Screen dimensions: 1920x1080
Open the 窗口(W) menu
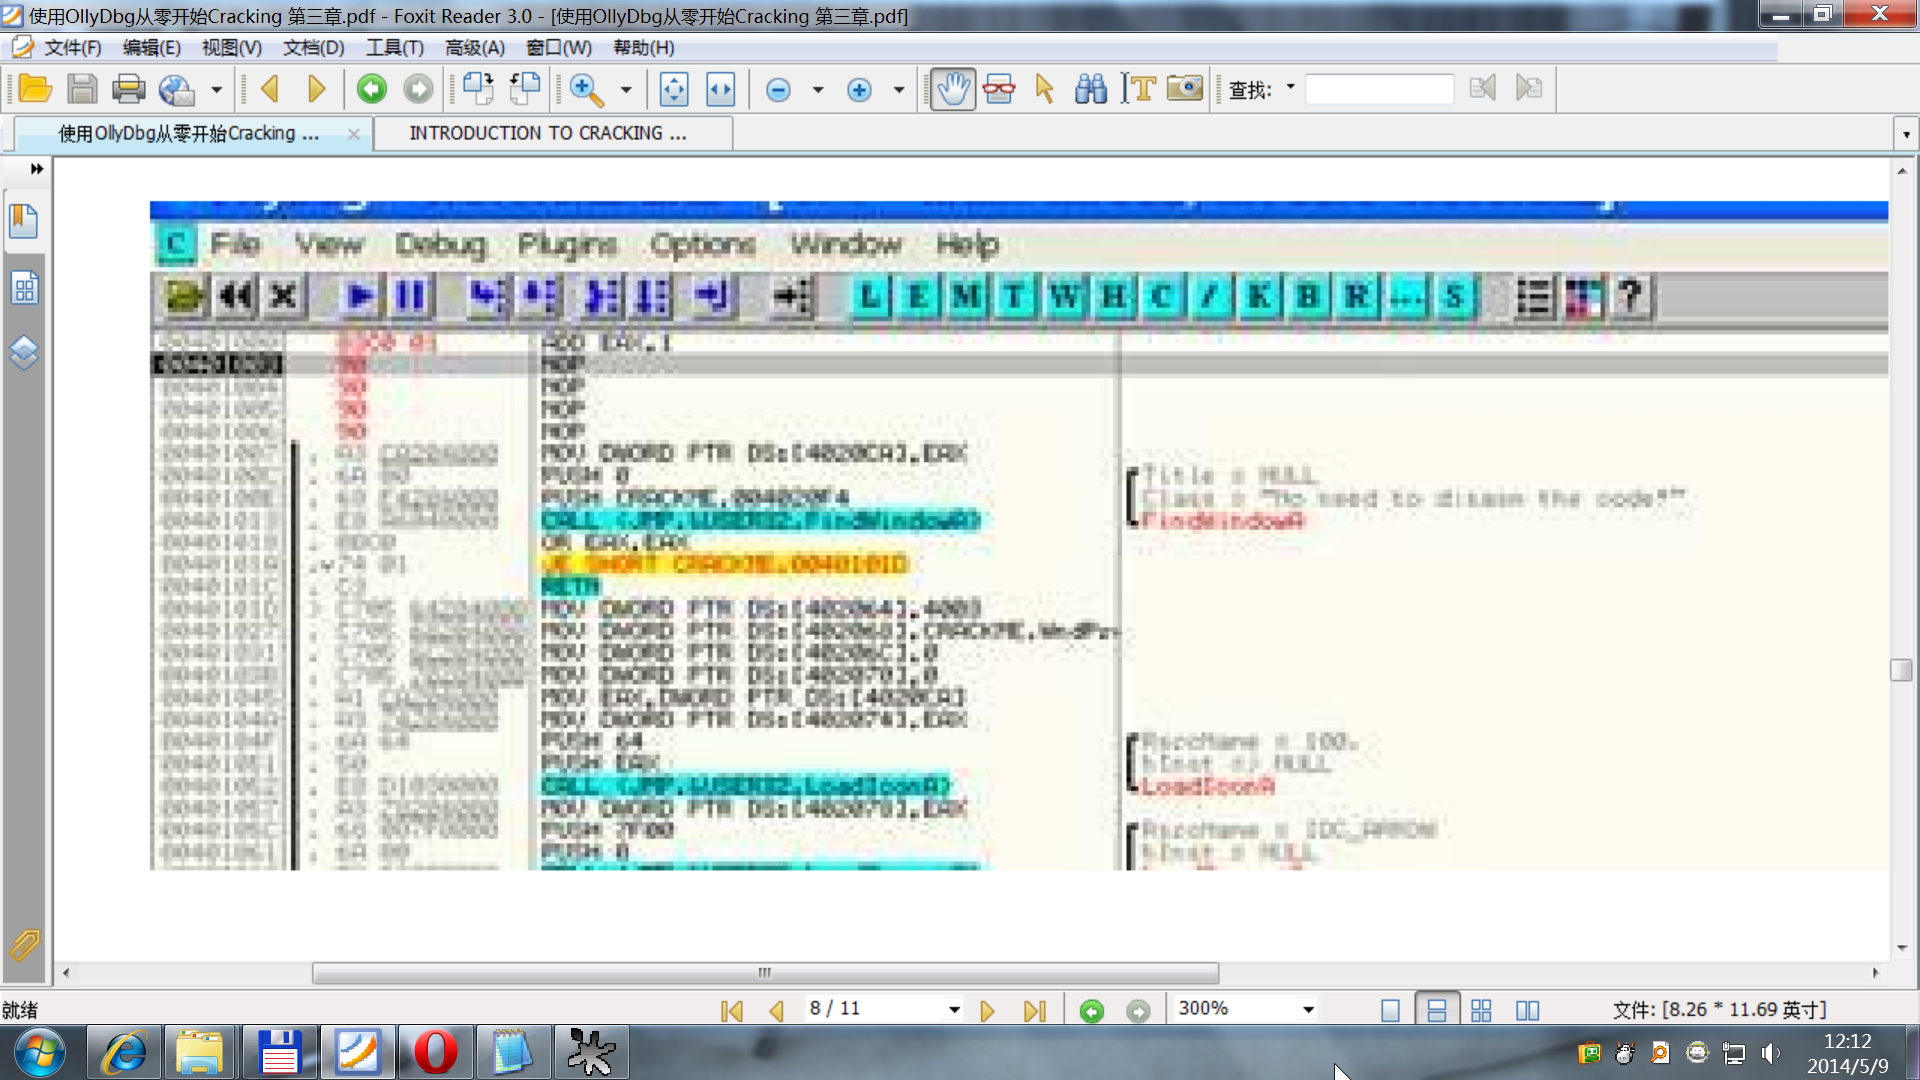coord(558,48)
